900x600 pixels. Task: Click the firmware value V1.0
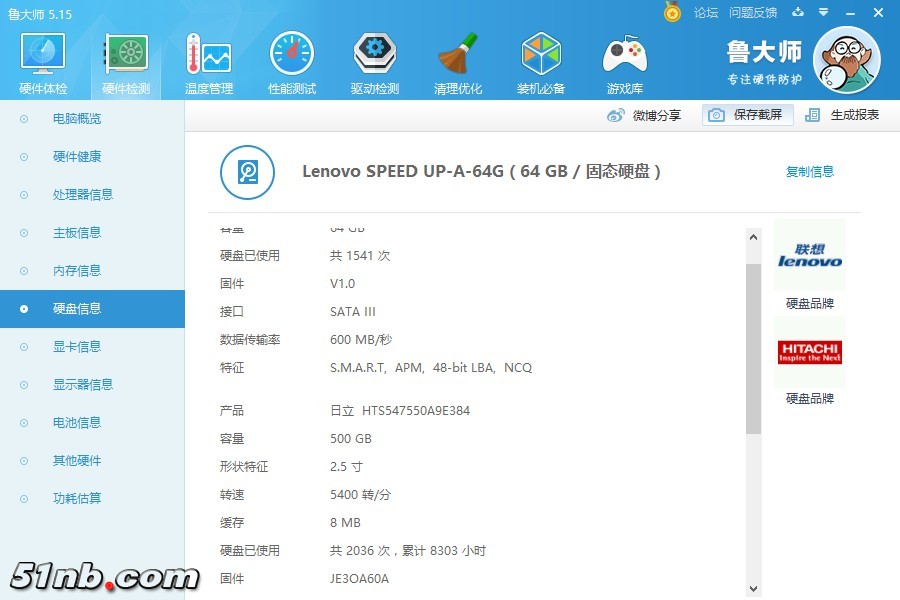[343, 284]
